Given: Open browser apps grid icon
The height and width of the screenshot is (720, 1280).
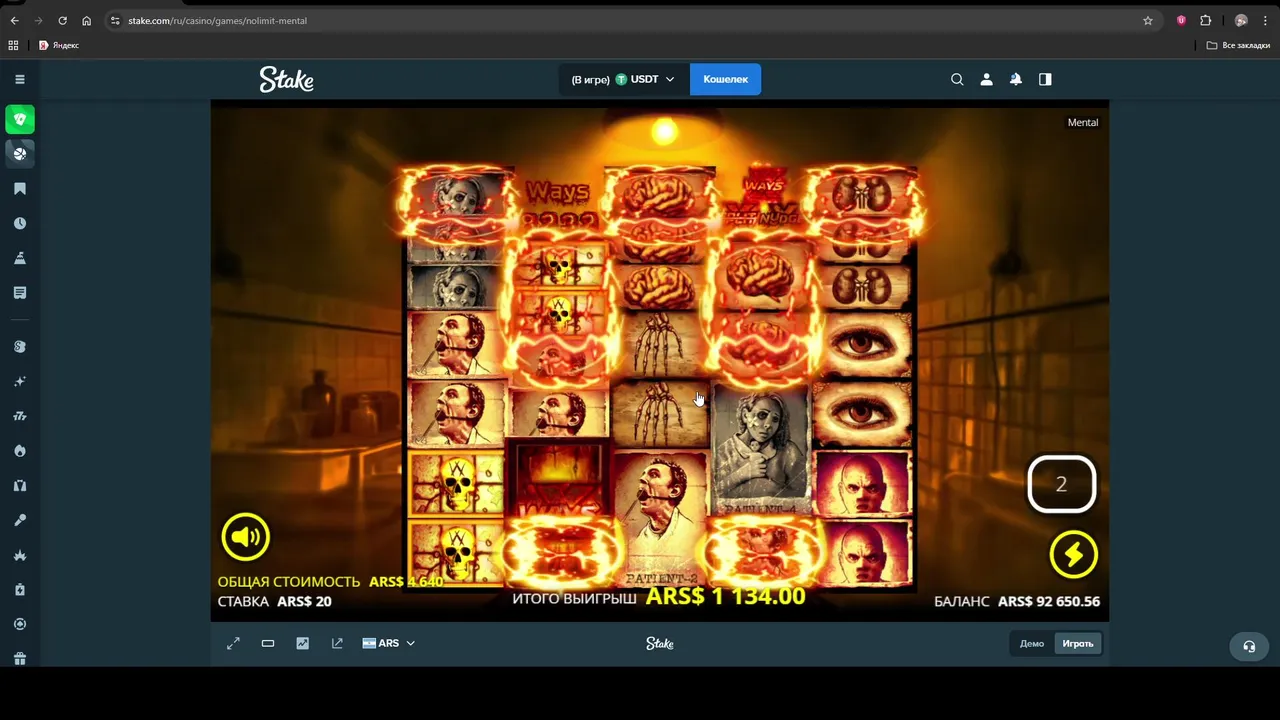Looking at the screenshot, I should pyautogui.click(x=13, y=45).
